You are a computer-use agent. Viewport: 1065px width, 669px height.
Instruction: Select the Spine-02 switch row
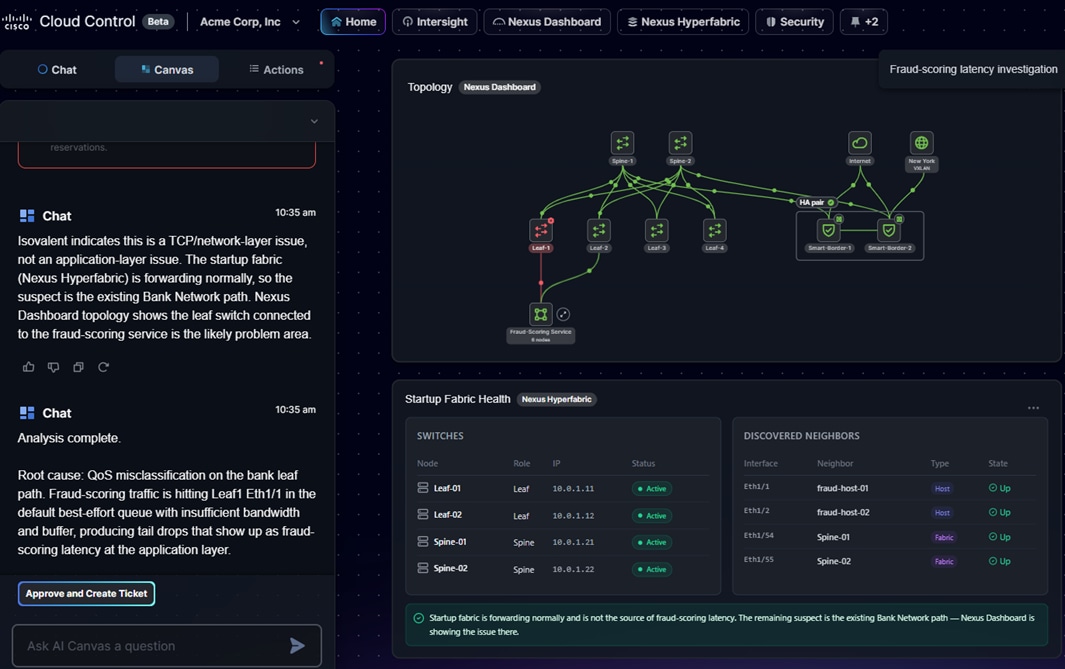pyautogui.click(x=562, y=568)
